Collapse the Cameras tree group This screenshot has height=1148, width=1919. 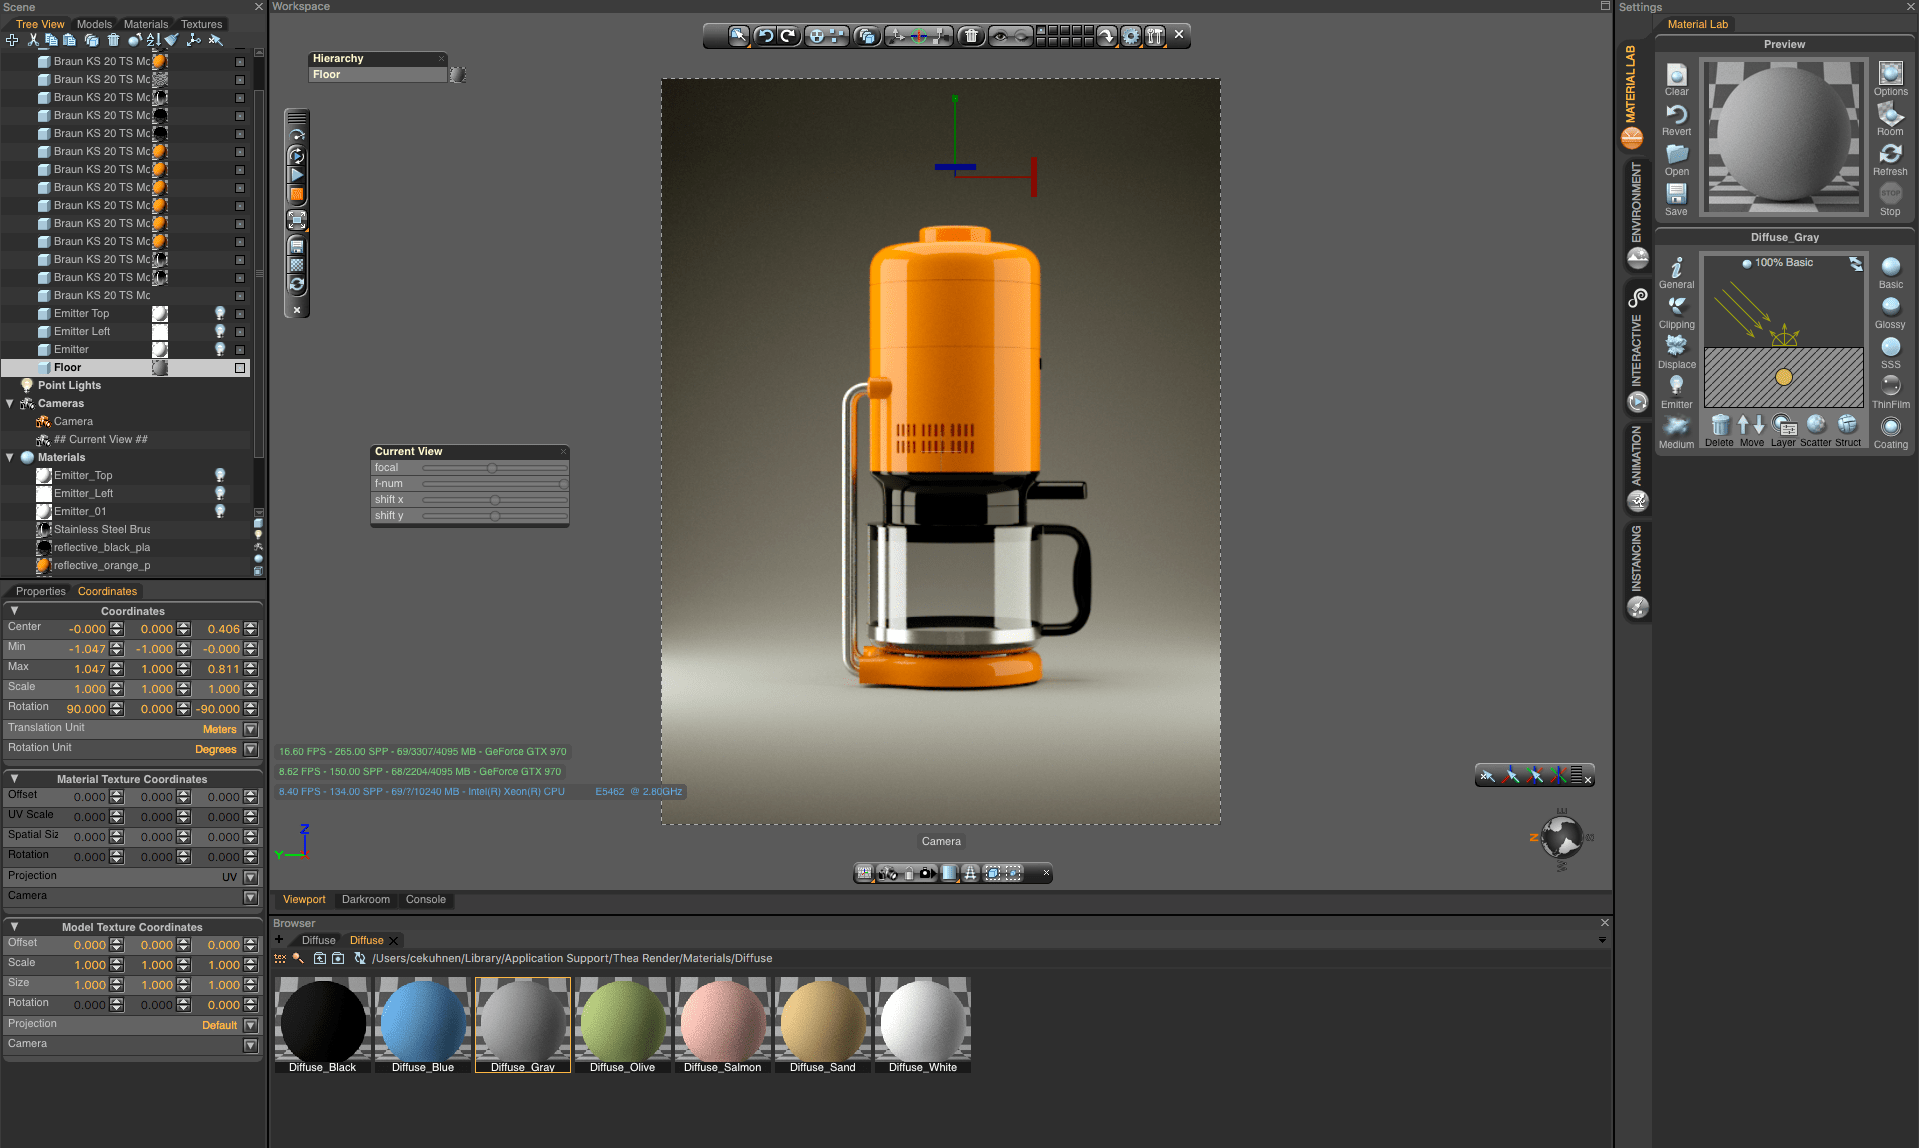(x=10, y=404)
